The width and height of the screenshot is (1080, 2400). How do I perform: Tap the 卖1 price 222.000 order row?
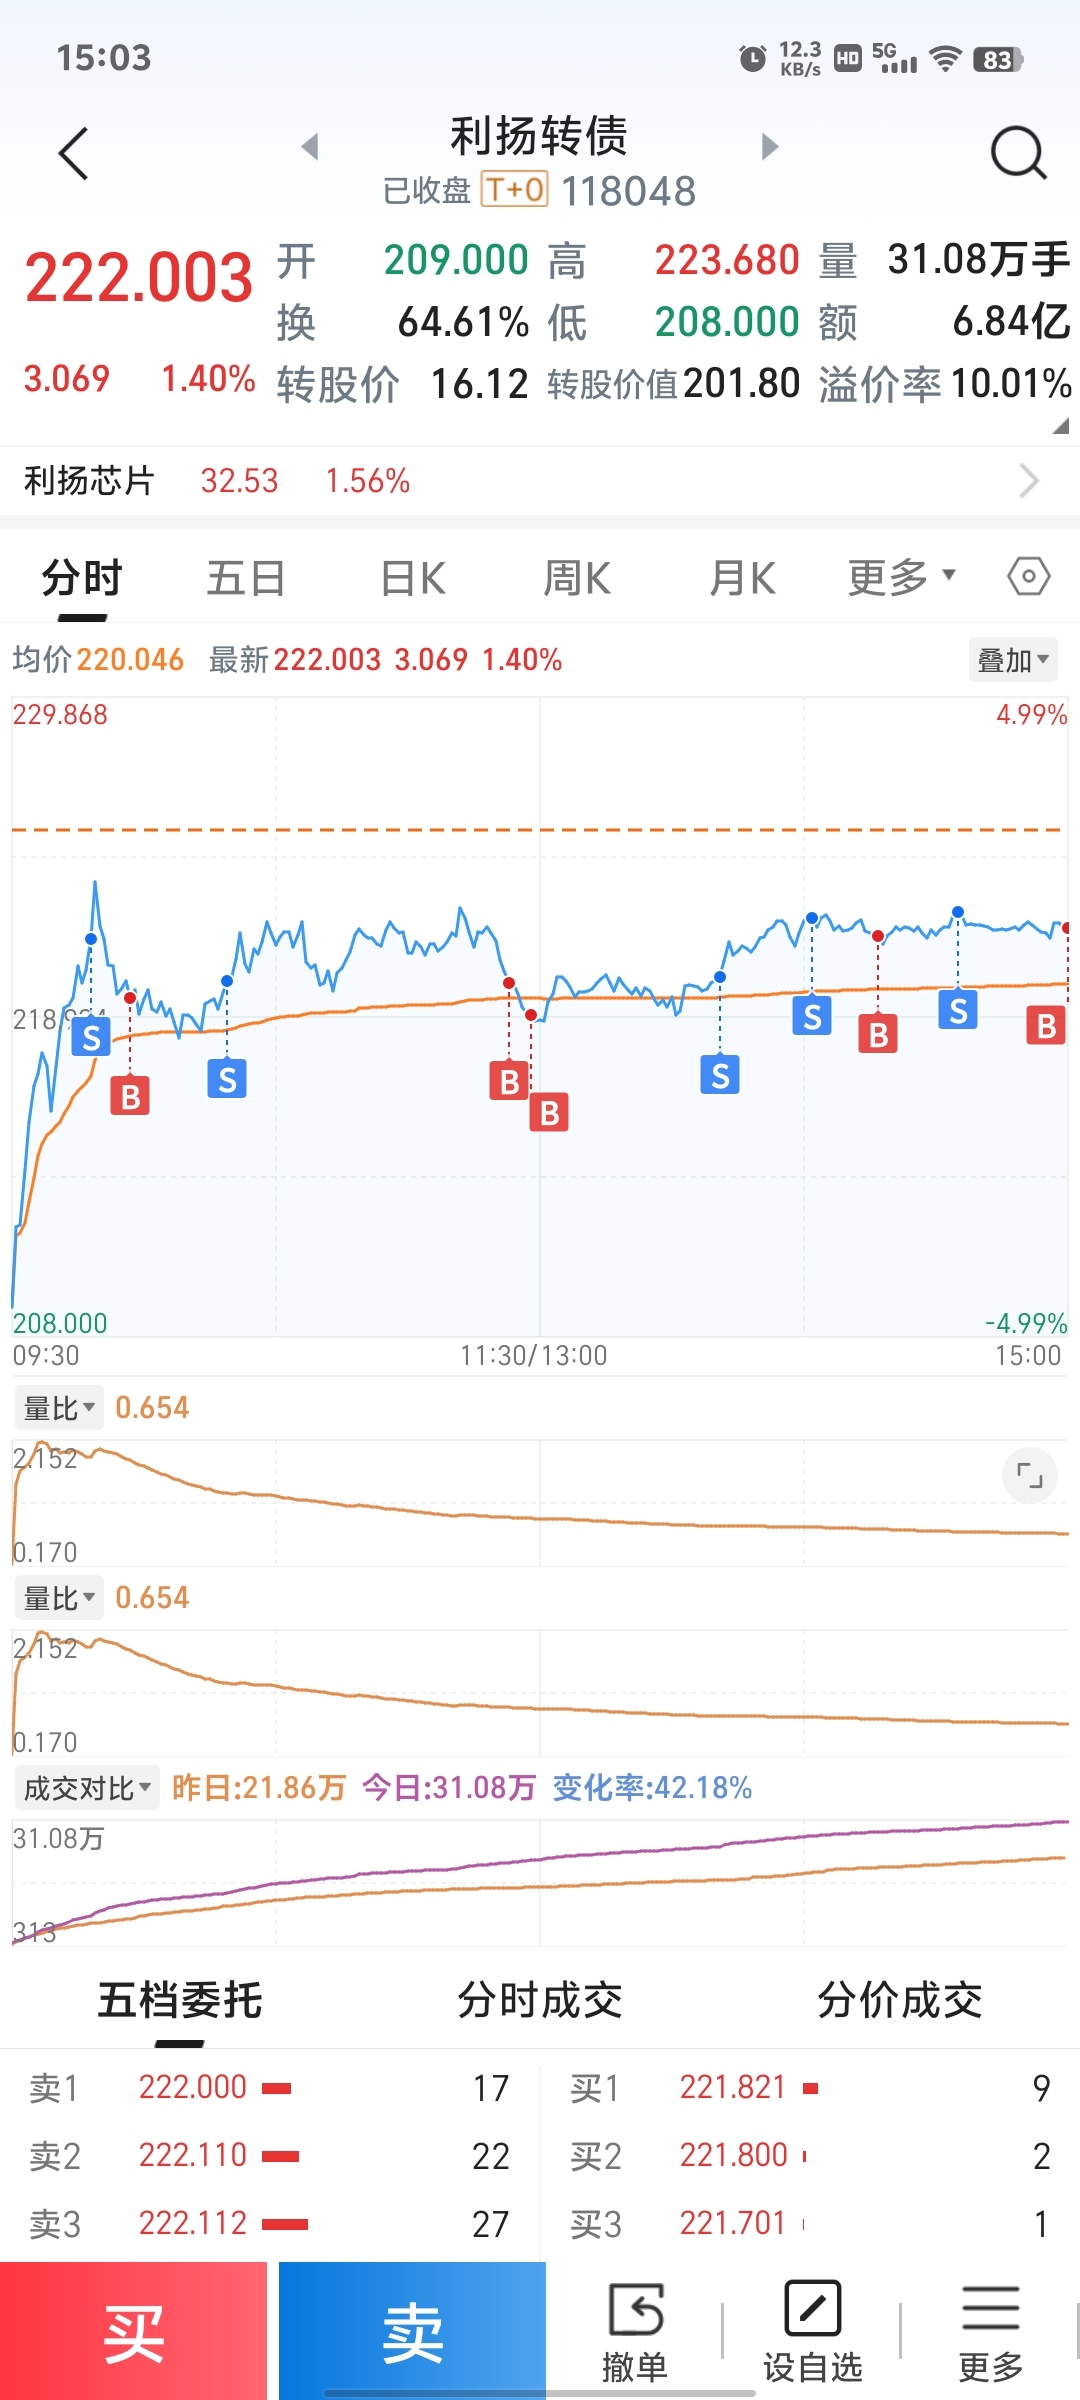coord(270,2088)
